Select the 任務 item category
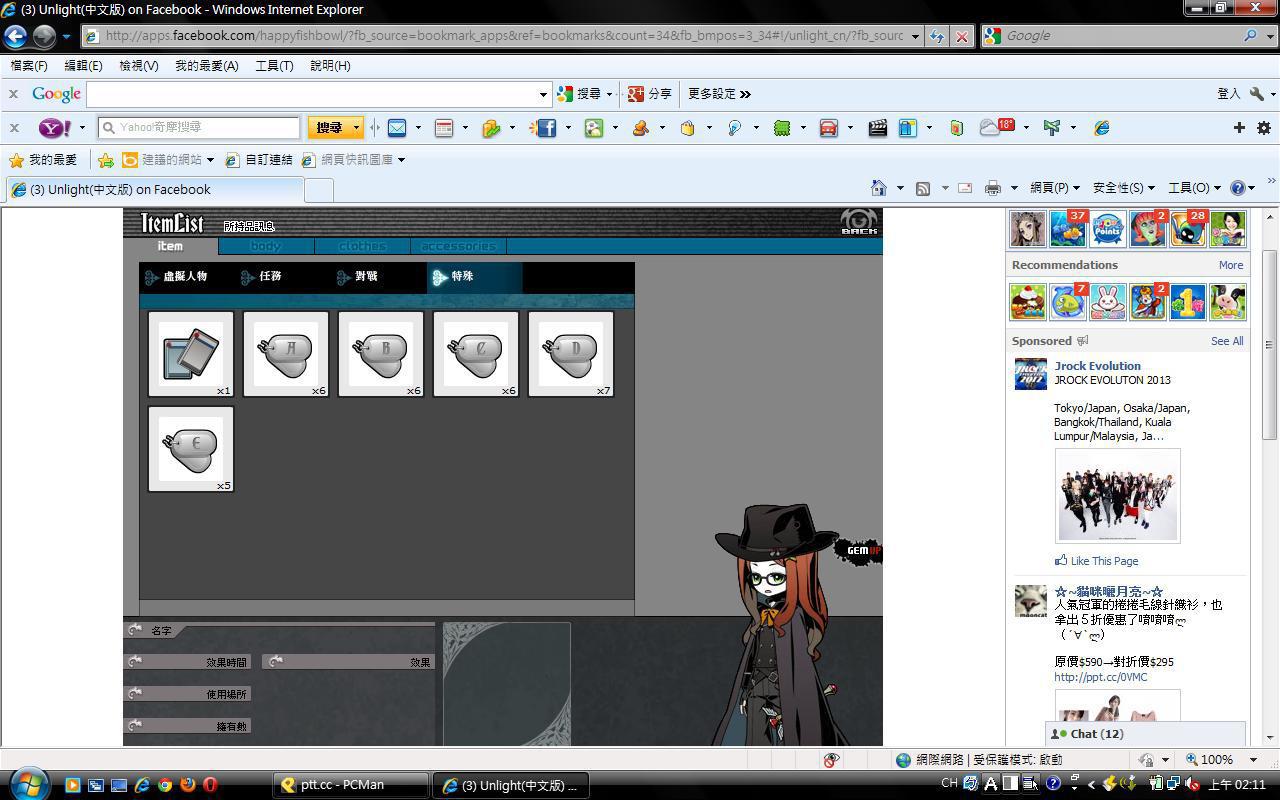 click(x=270, y=277)
